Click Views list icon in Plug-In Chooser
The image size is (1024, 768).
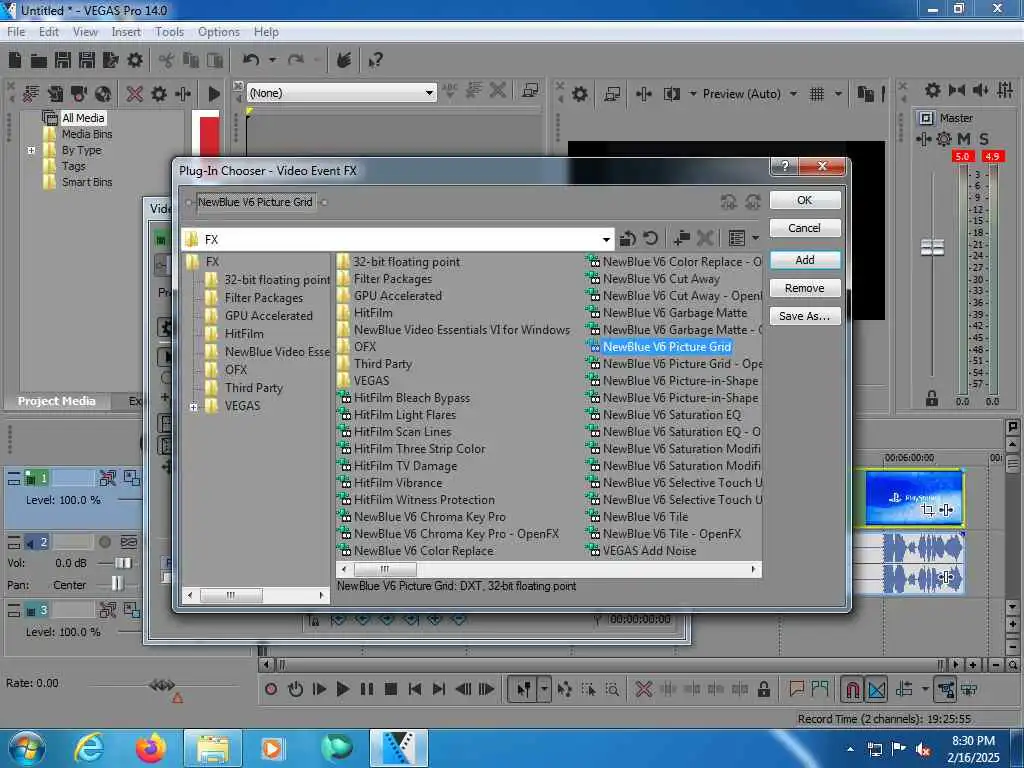pos(737,239)
